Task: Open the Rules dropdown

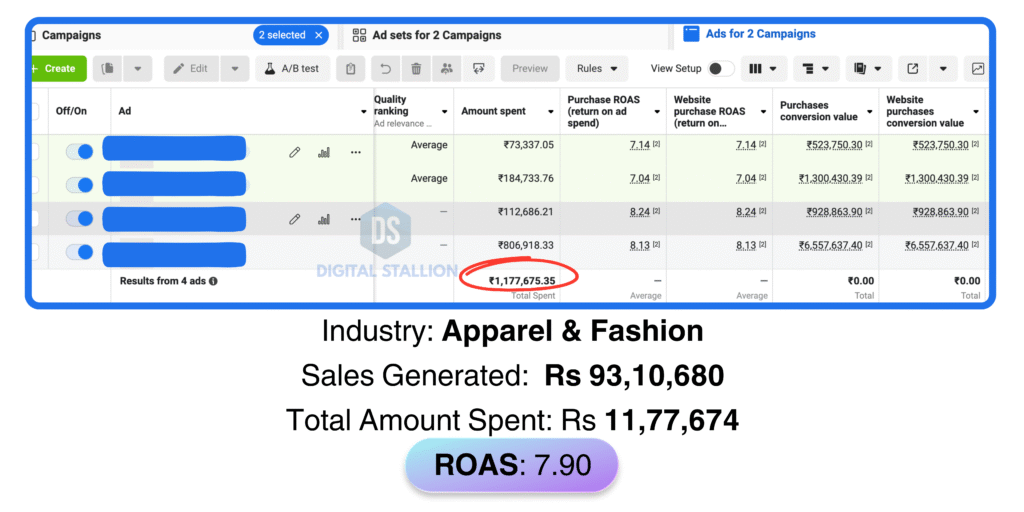Action: click(x=597, y=69)
